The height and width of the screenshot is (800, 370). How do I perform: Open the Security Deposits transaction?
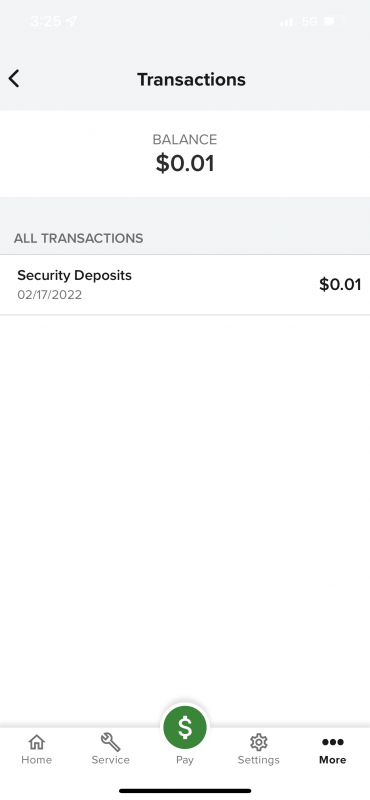coord(185,285)
